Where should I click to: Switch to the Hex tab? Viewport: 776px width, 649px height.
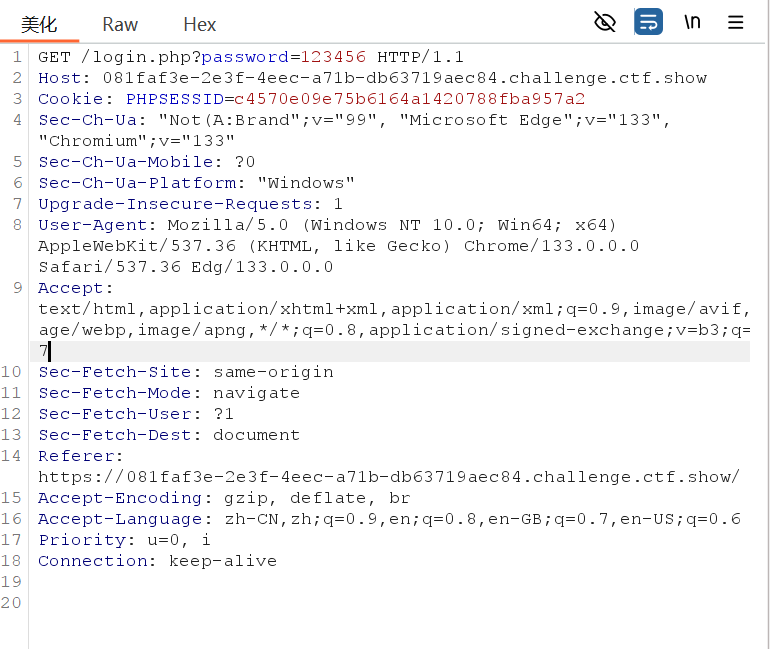click(200, 24)
